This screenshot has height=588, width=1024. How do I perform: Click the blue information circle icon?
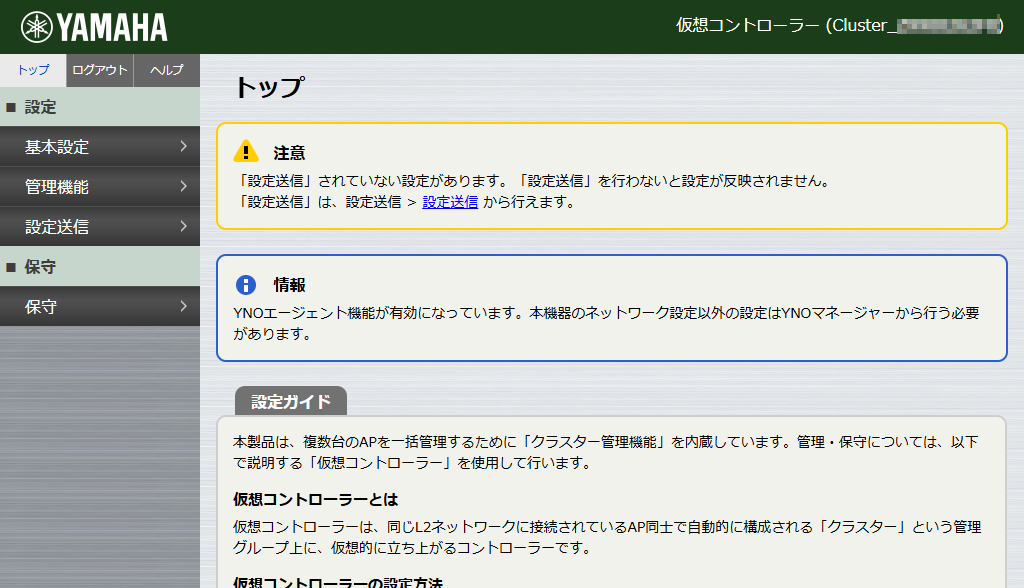point(246,285)
